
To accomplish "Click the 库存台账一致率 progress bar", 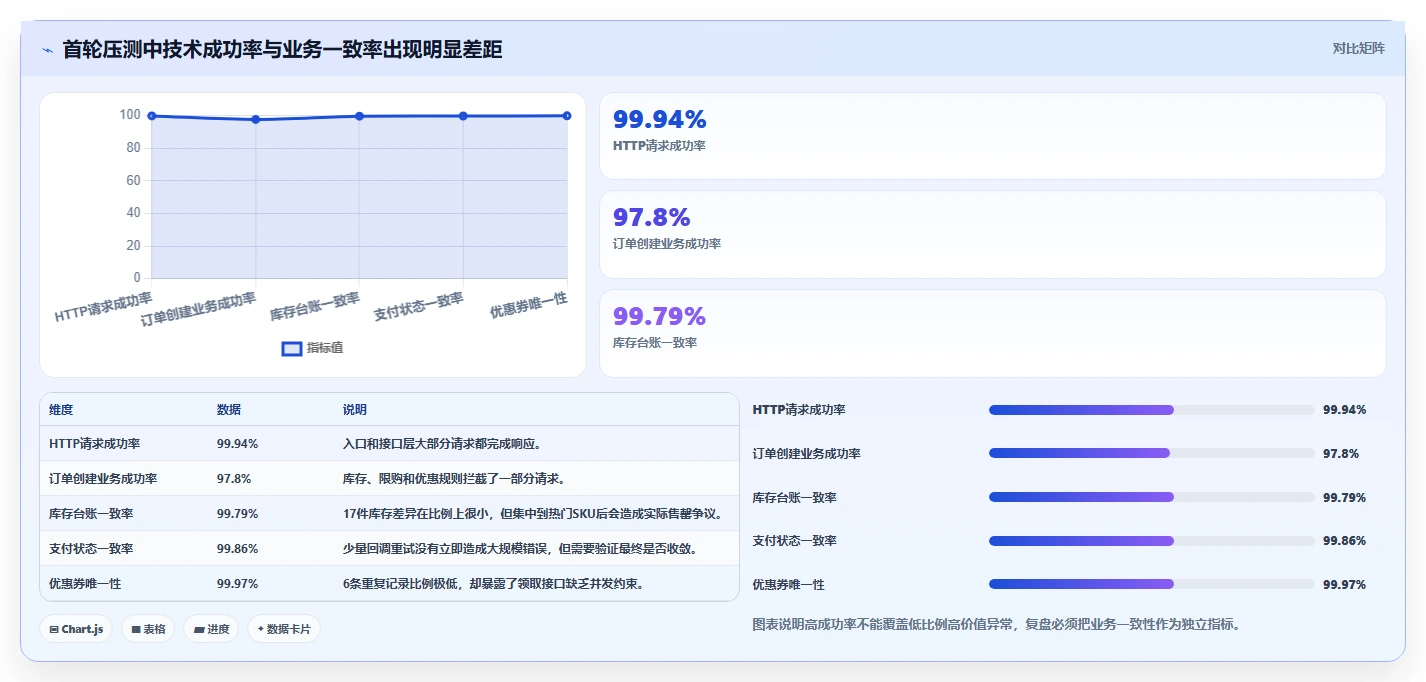I will click(x=1151, y=497).
